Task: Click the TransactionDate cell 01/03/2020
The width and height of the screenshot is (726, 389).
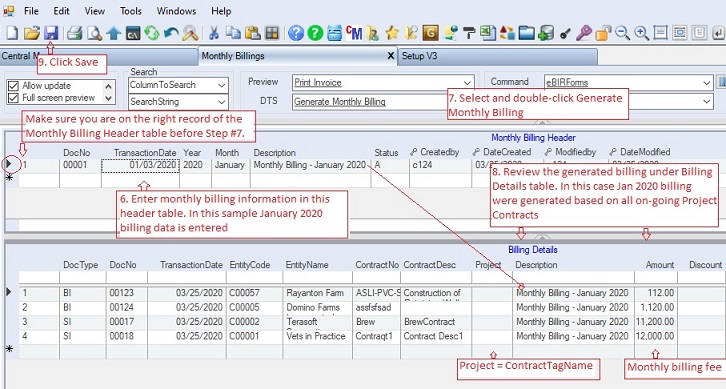Action: 140,165
